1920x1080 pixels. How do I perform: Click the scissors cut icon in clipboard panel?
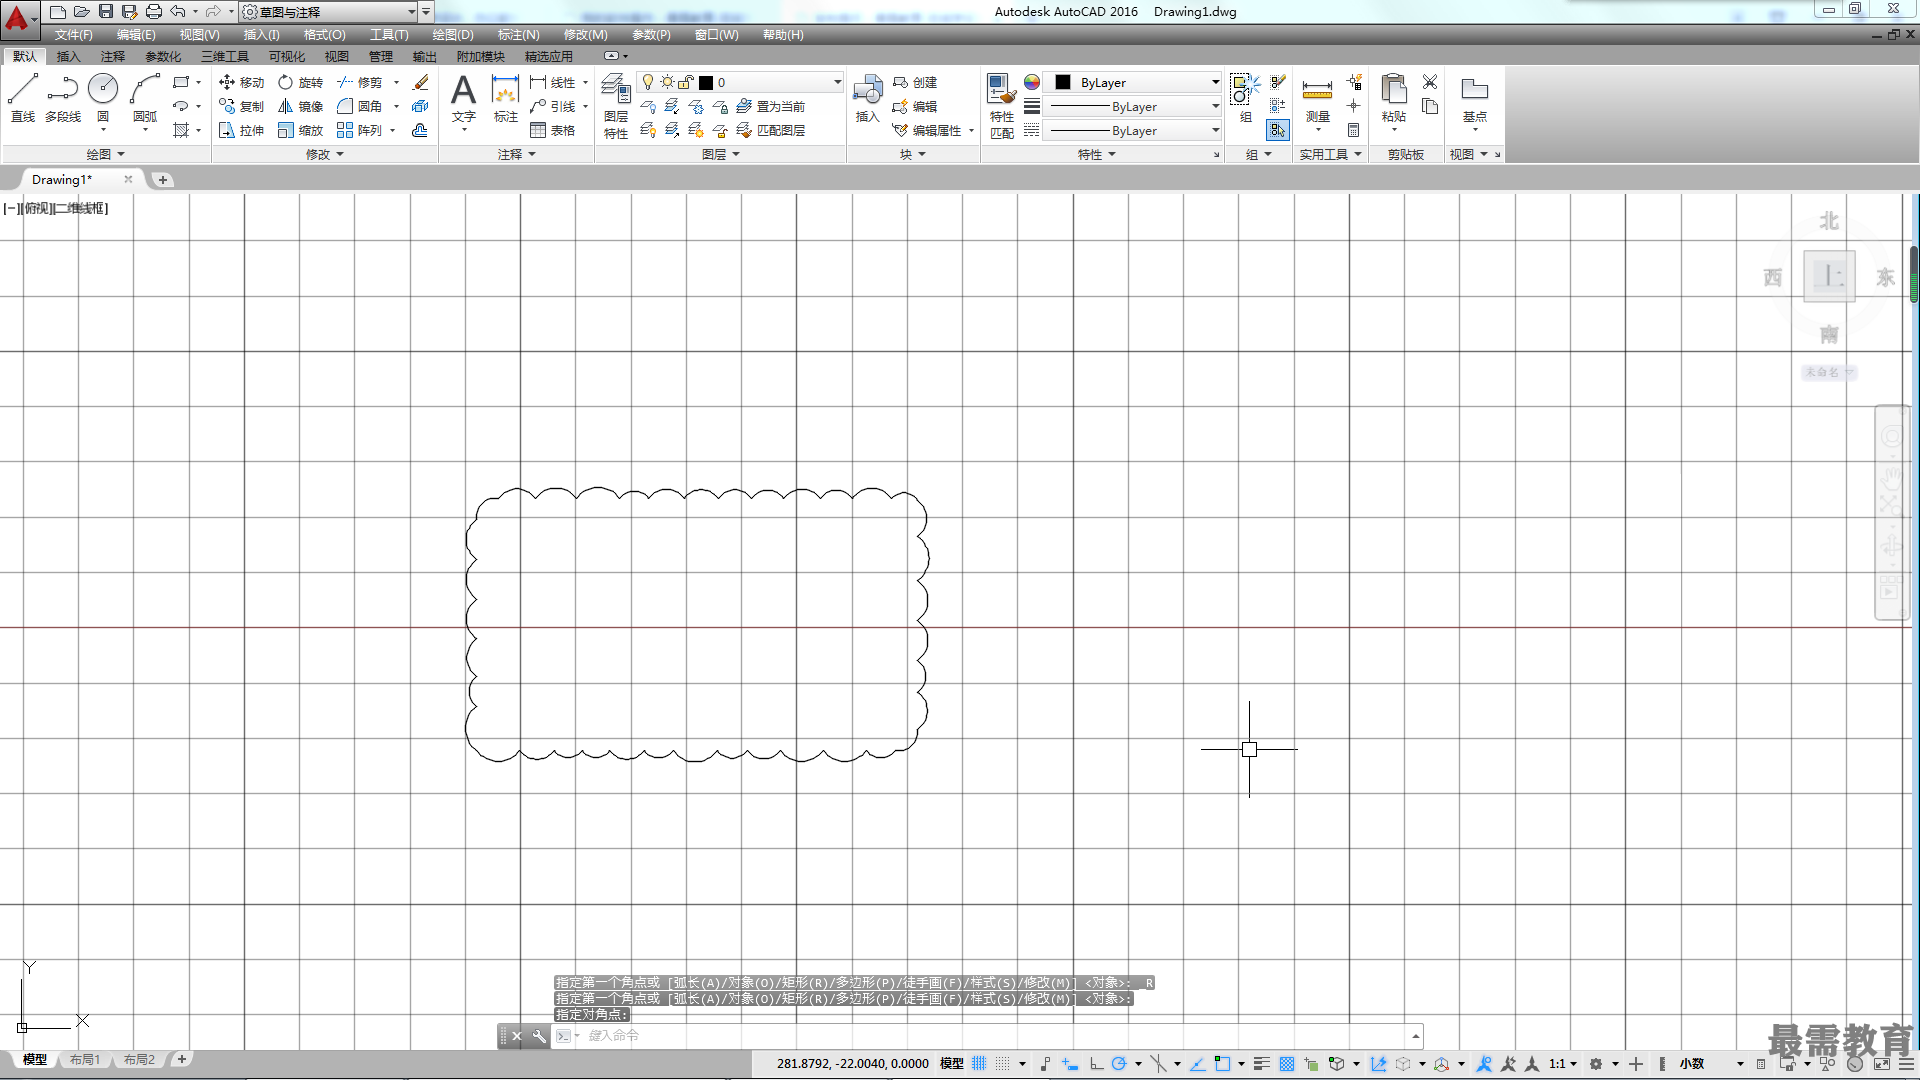1430,82
